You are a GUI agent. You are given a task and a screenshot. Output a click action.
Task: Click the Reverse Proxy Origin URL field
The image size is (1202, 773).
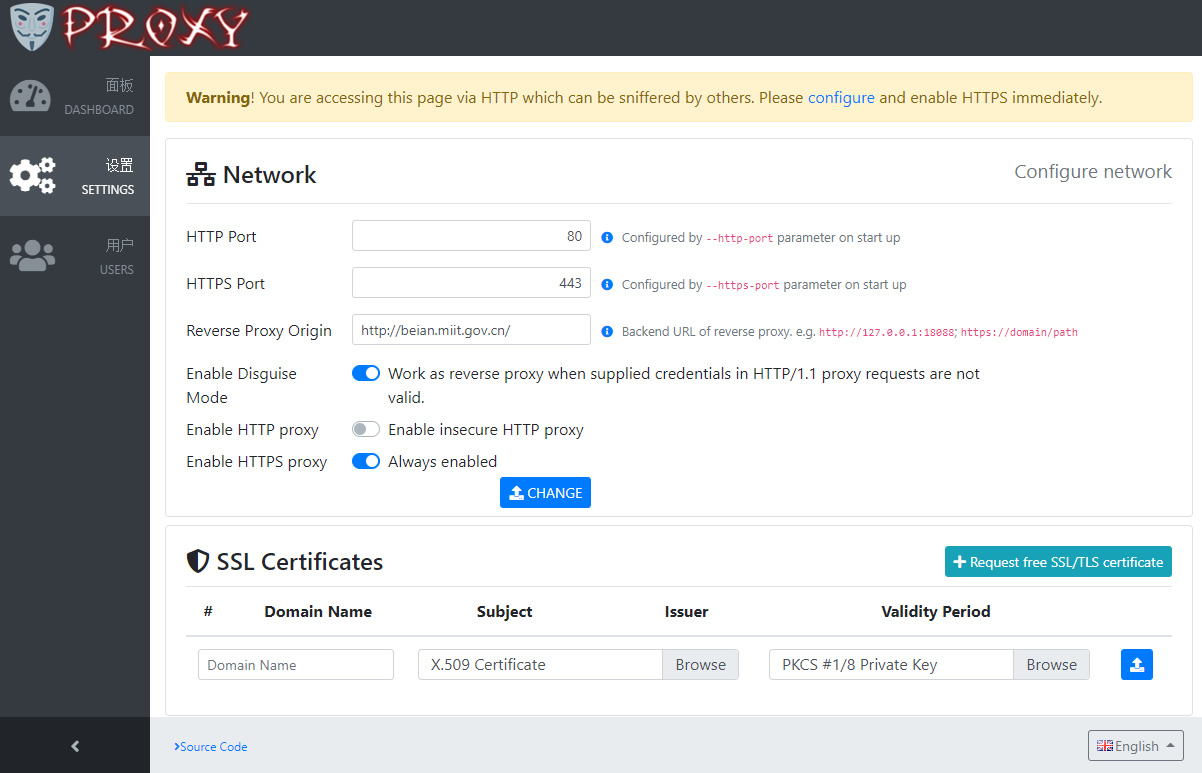click(x=471, y=330)
